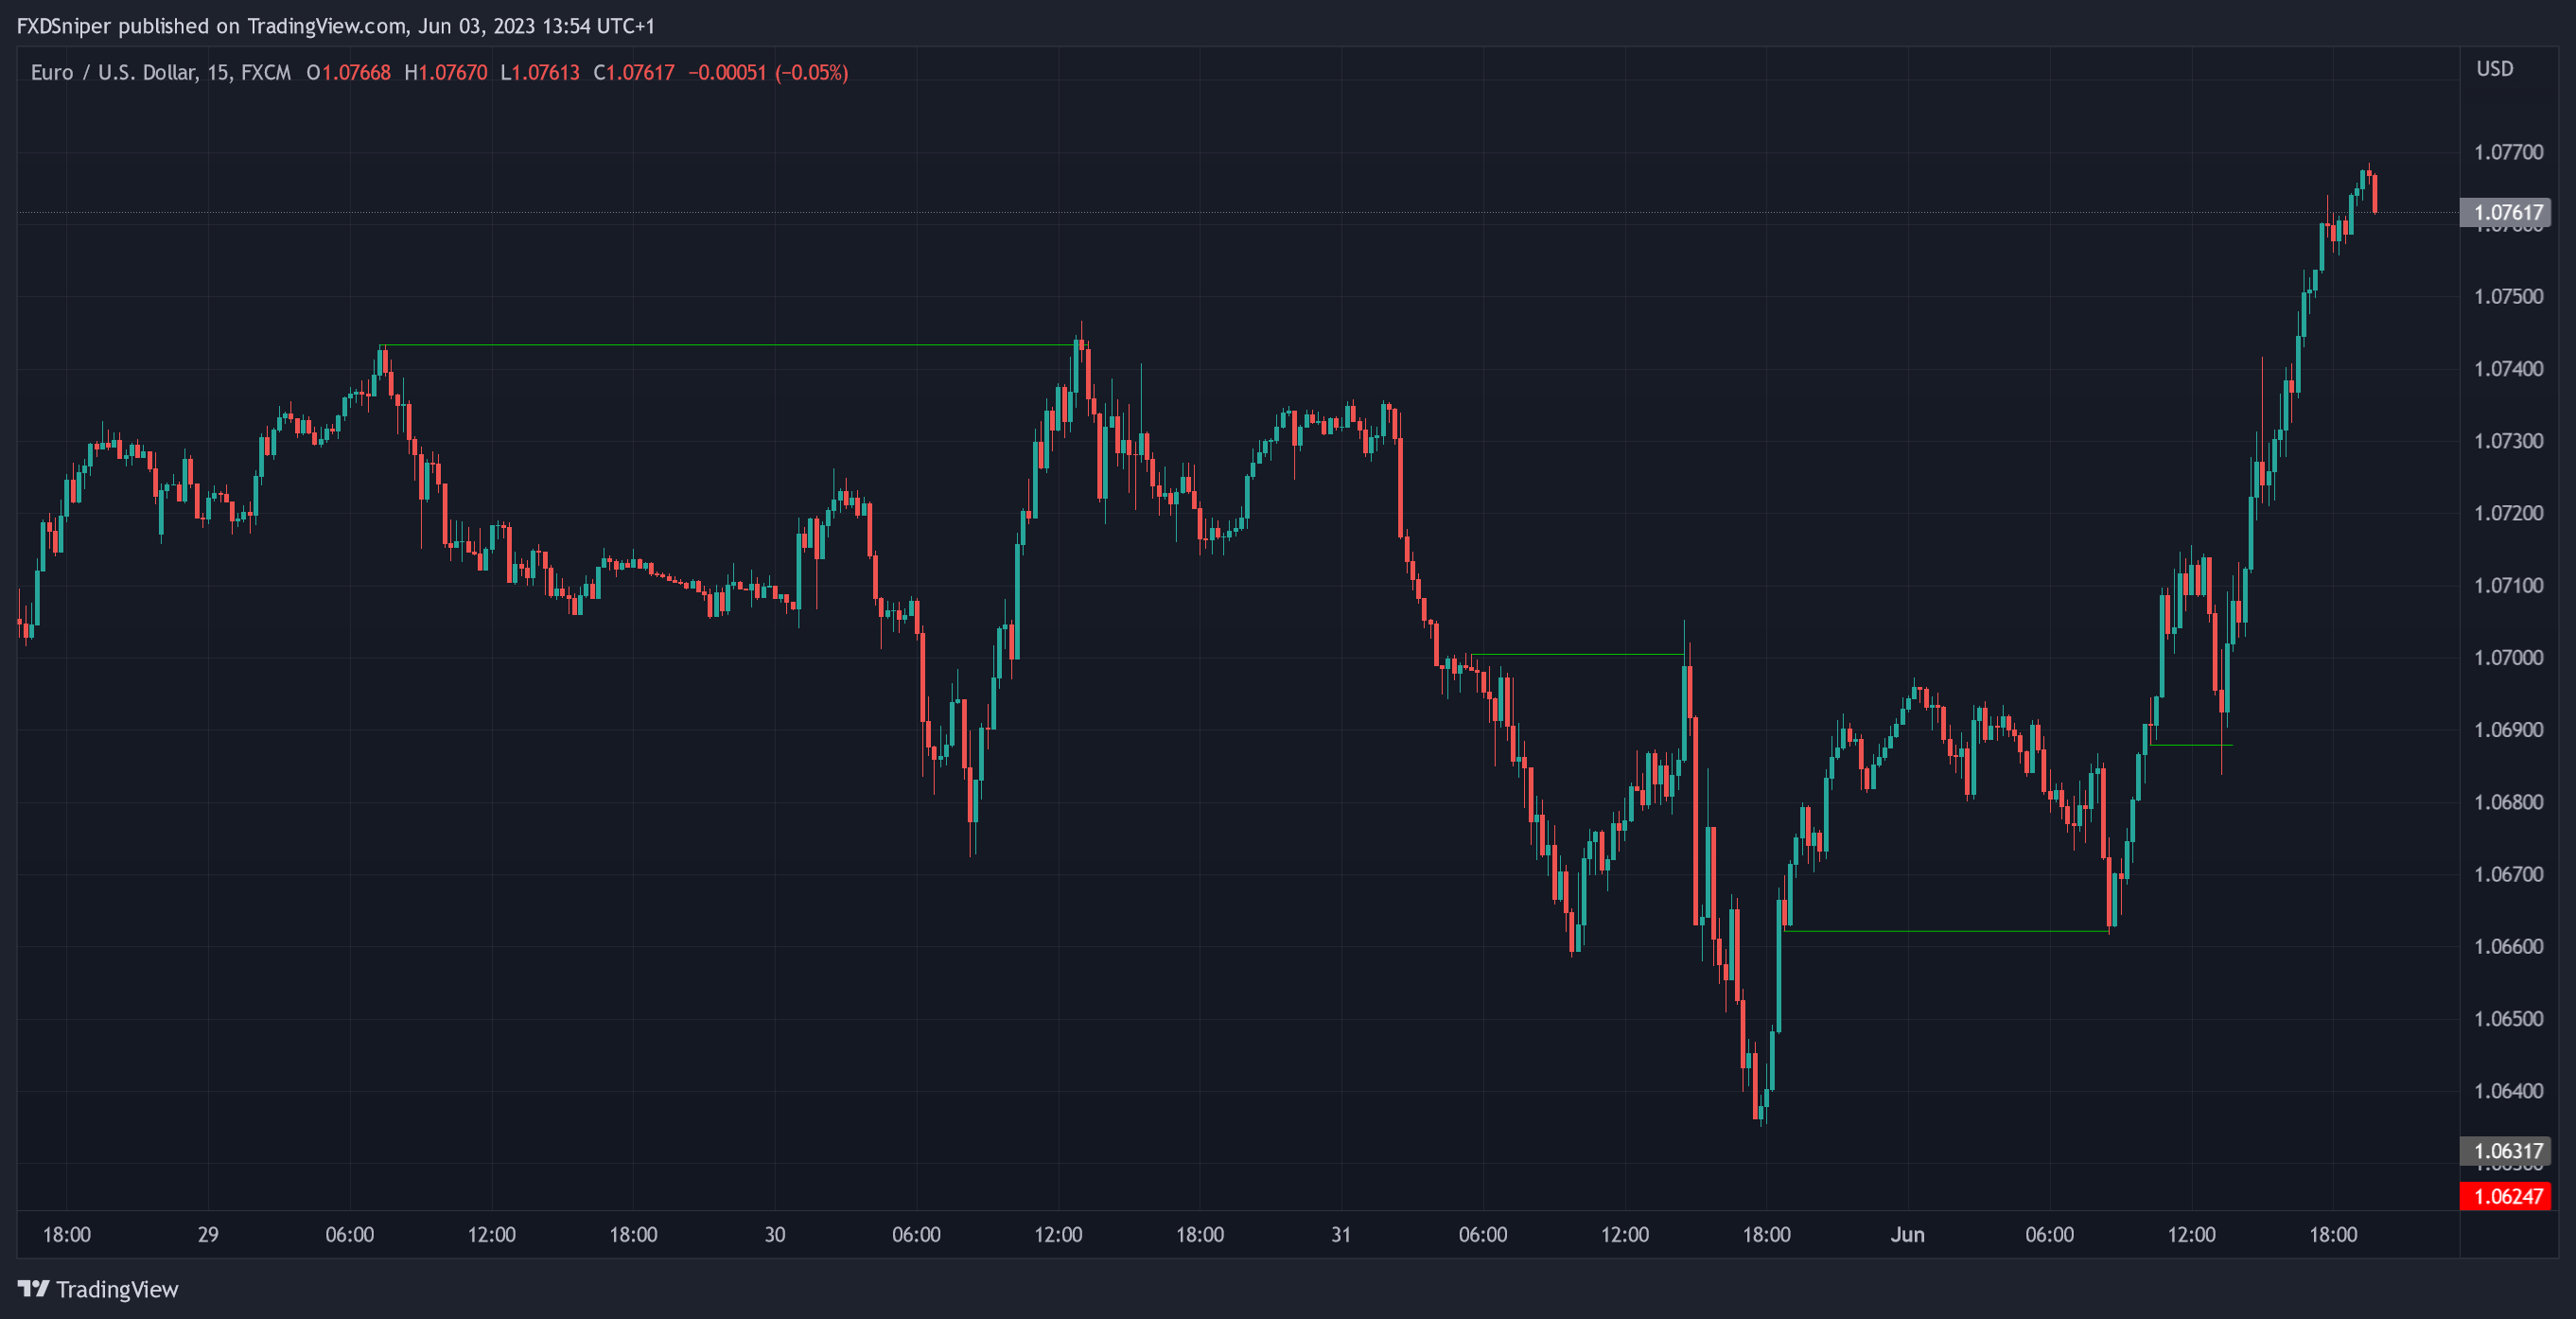Click the Jun label on the time axis
2576x1319 pixels.
[1907, 1234]
